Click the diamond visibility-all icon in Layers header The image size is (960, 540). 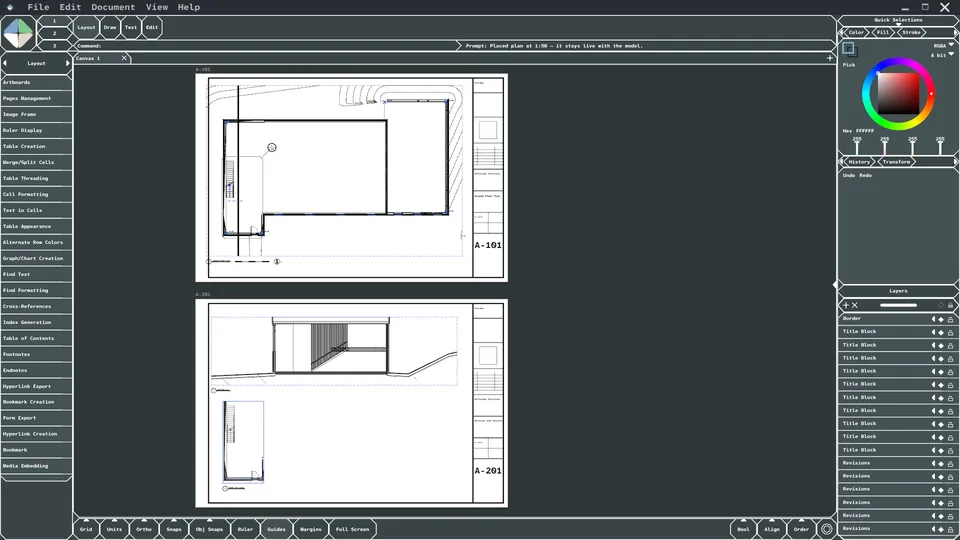click(x=941, y=305)
